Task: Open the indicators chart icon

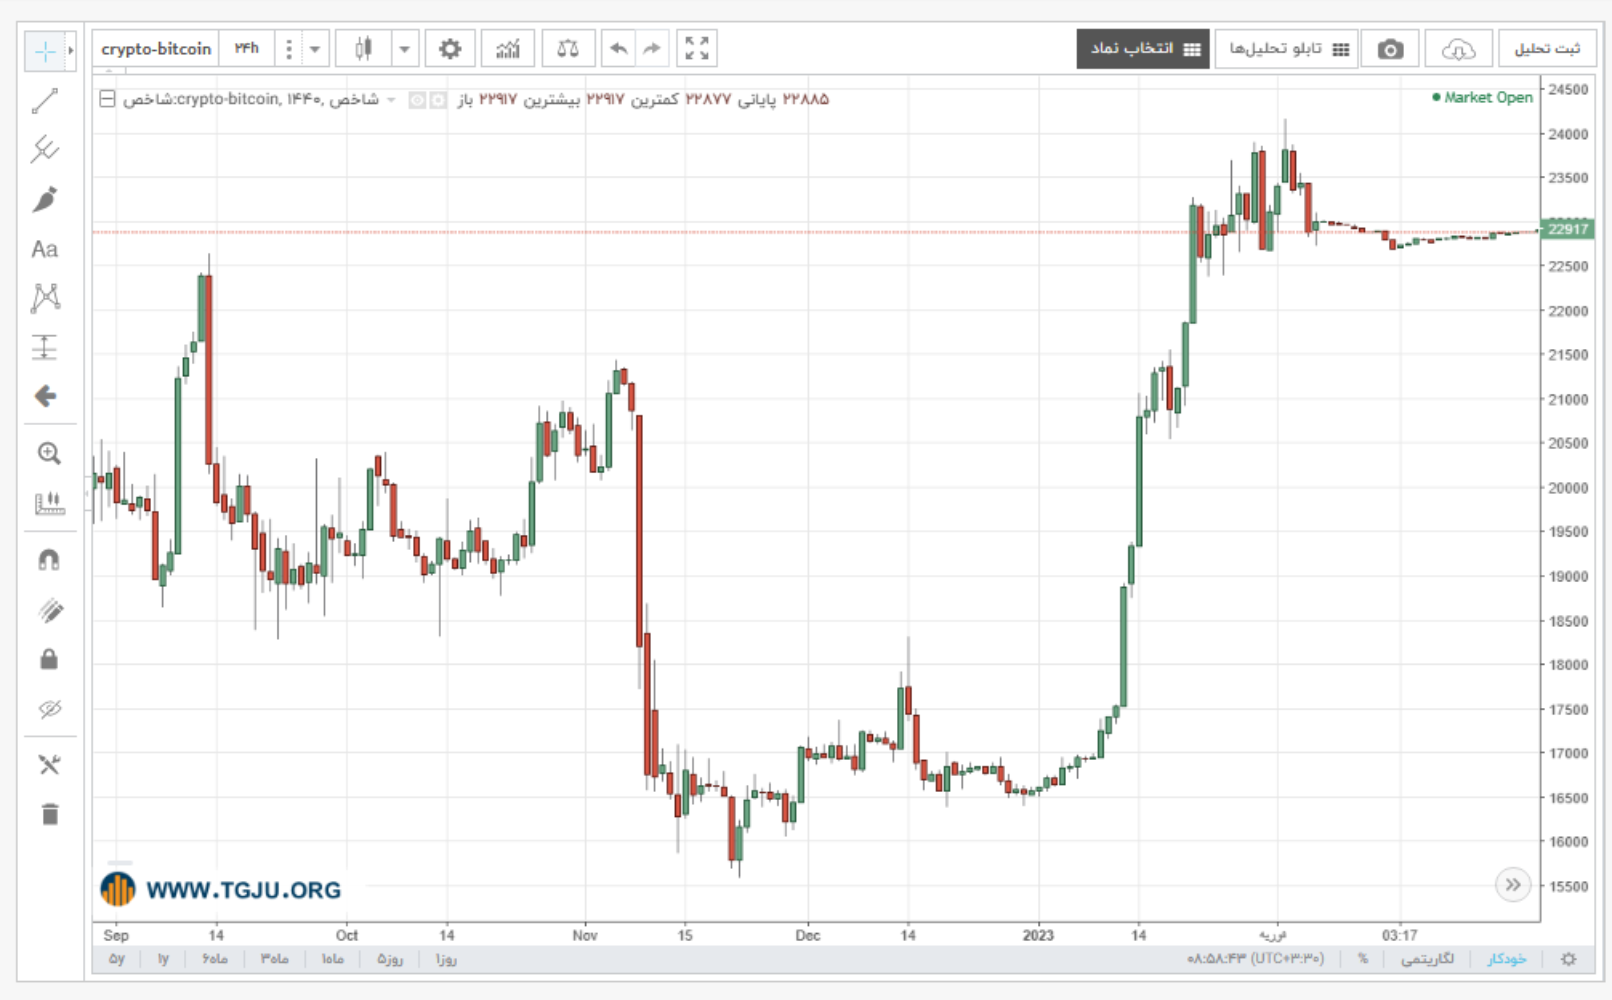Action: 508,49
